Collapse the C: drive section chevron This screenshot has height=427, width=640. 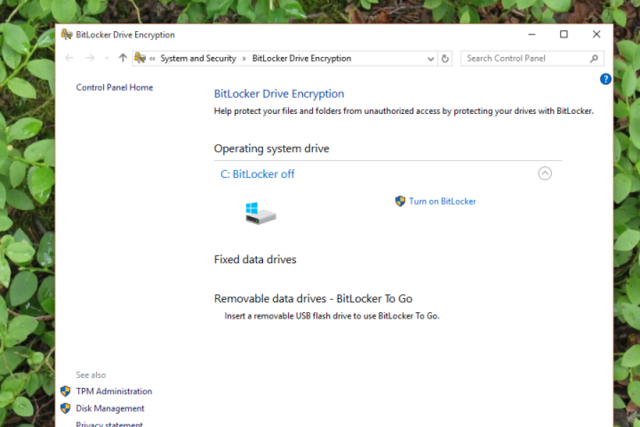point(545,173)
